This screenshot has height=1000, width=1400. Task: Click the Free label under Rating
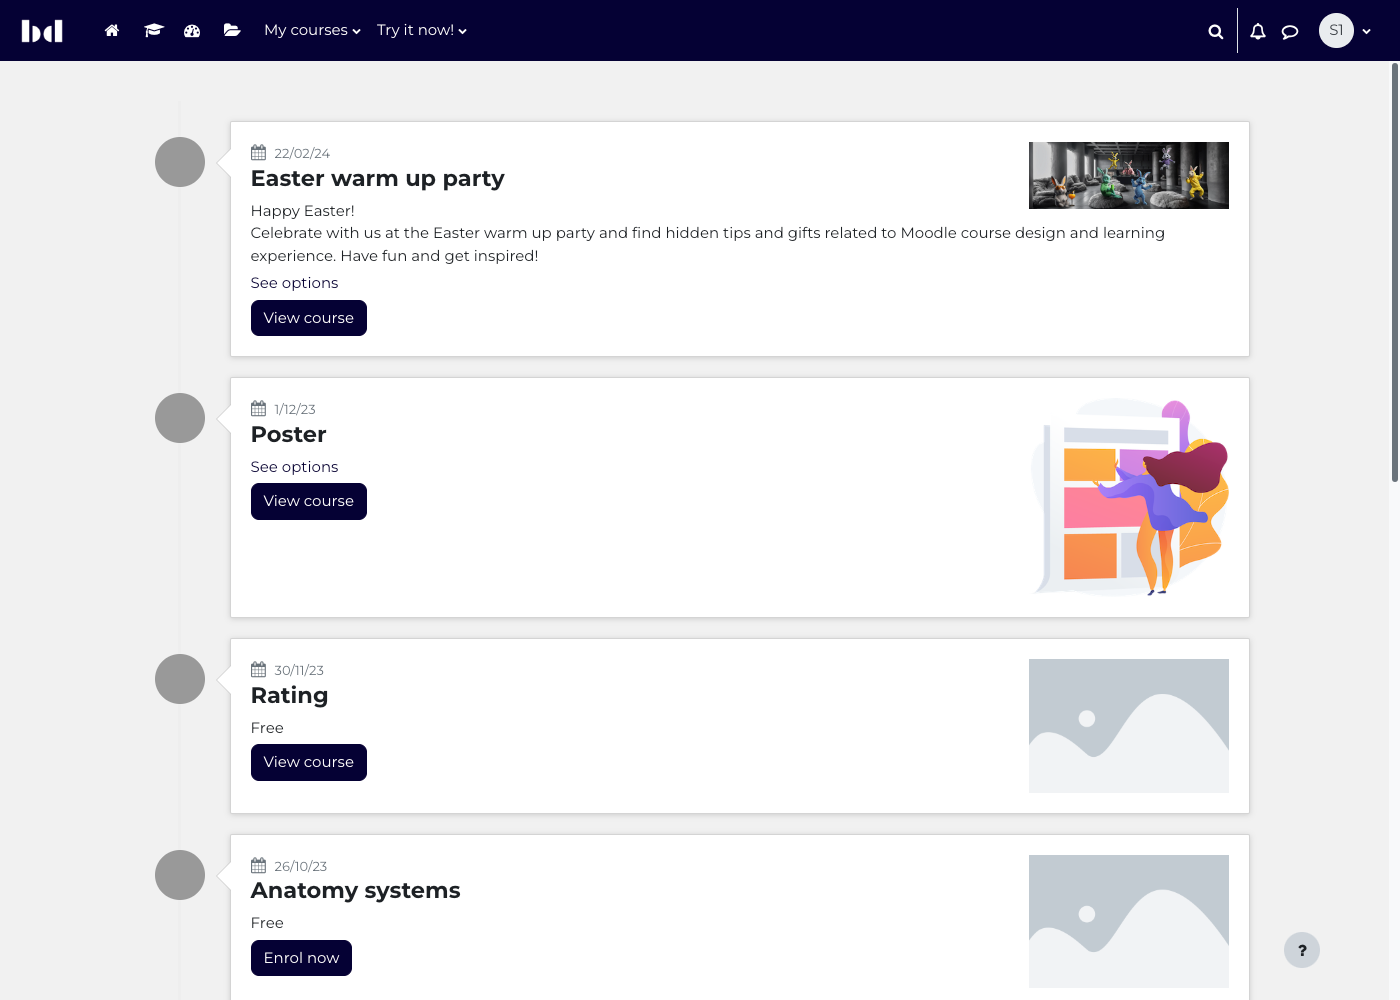pyautogui.click(x=267, y=728)
